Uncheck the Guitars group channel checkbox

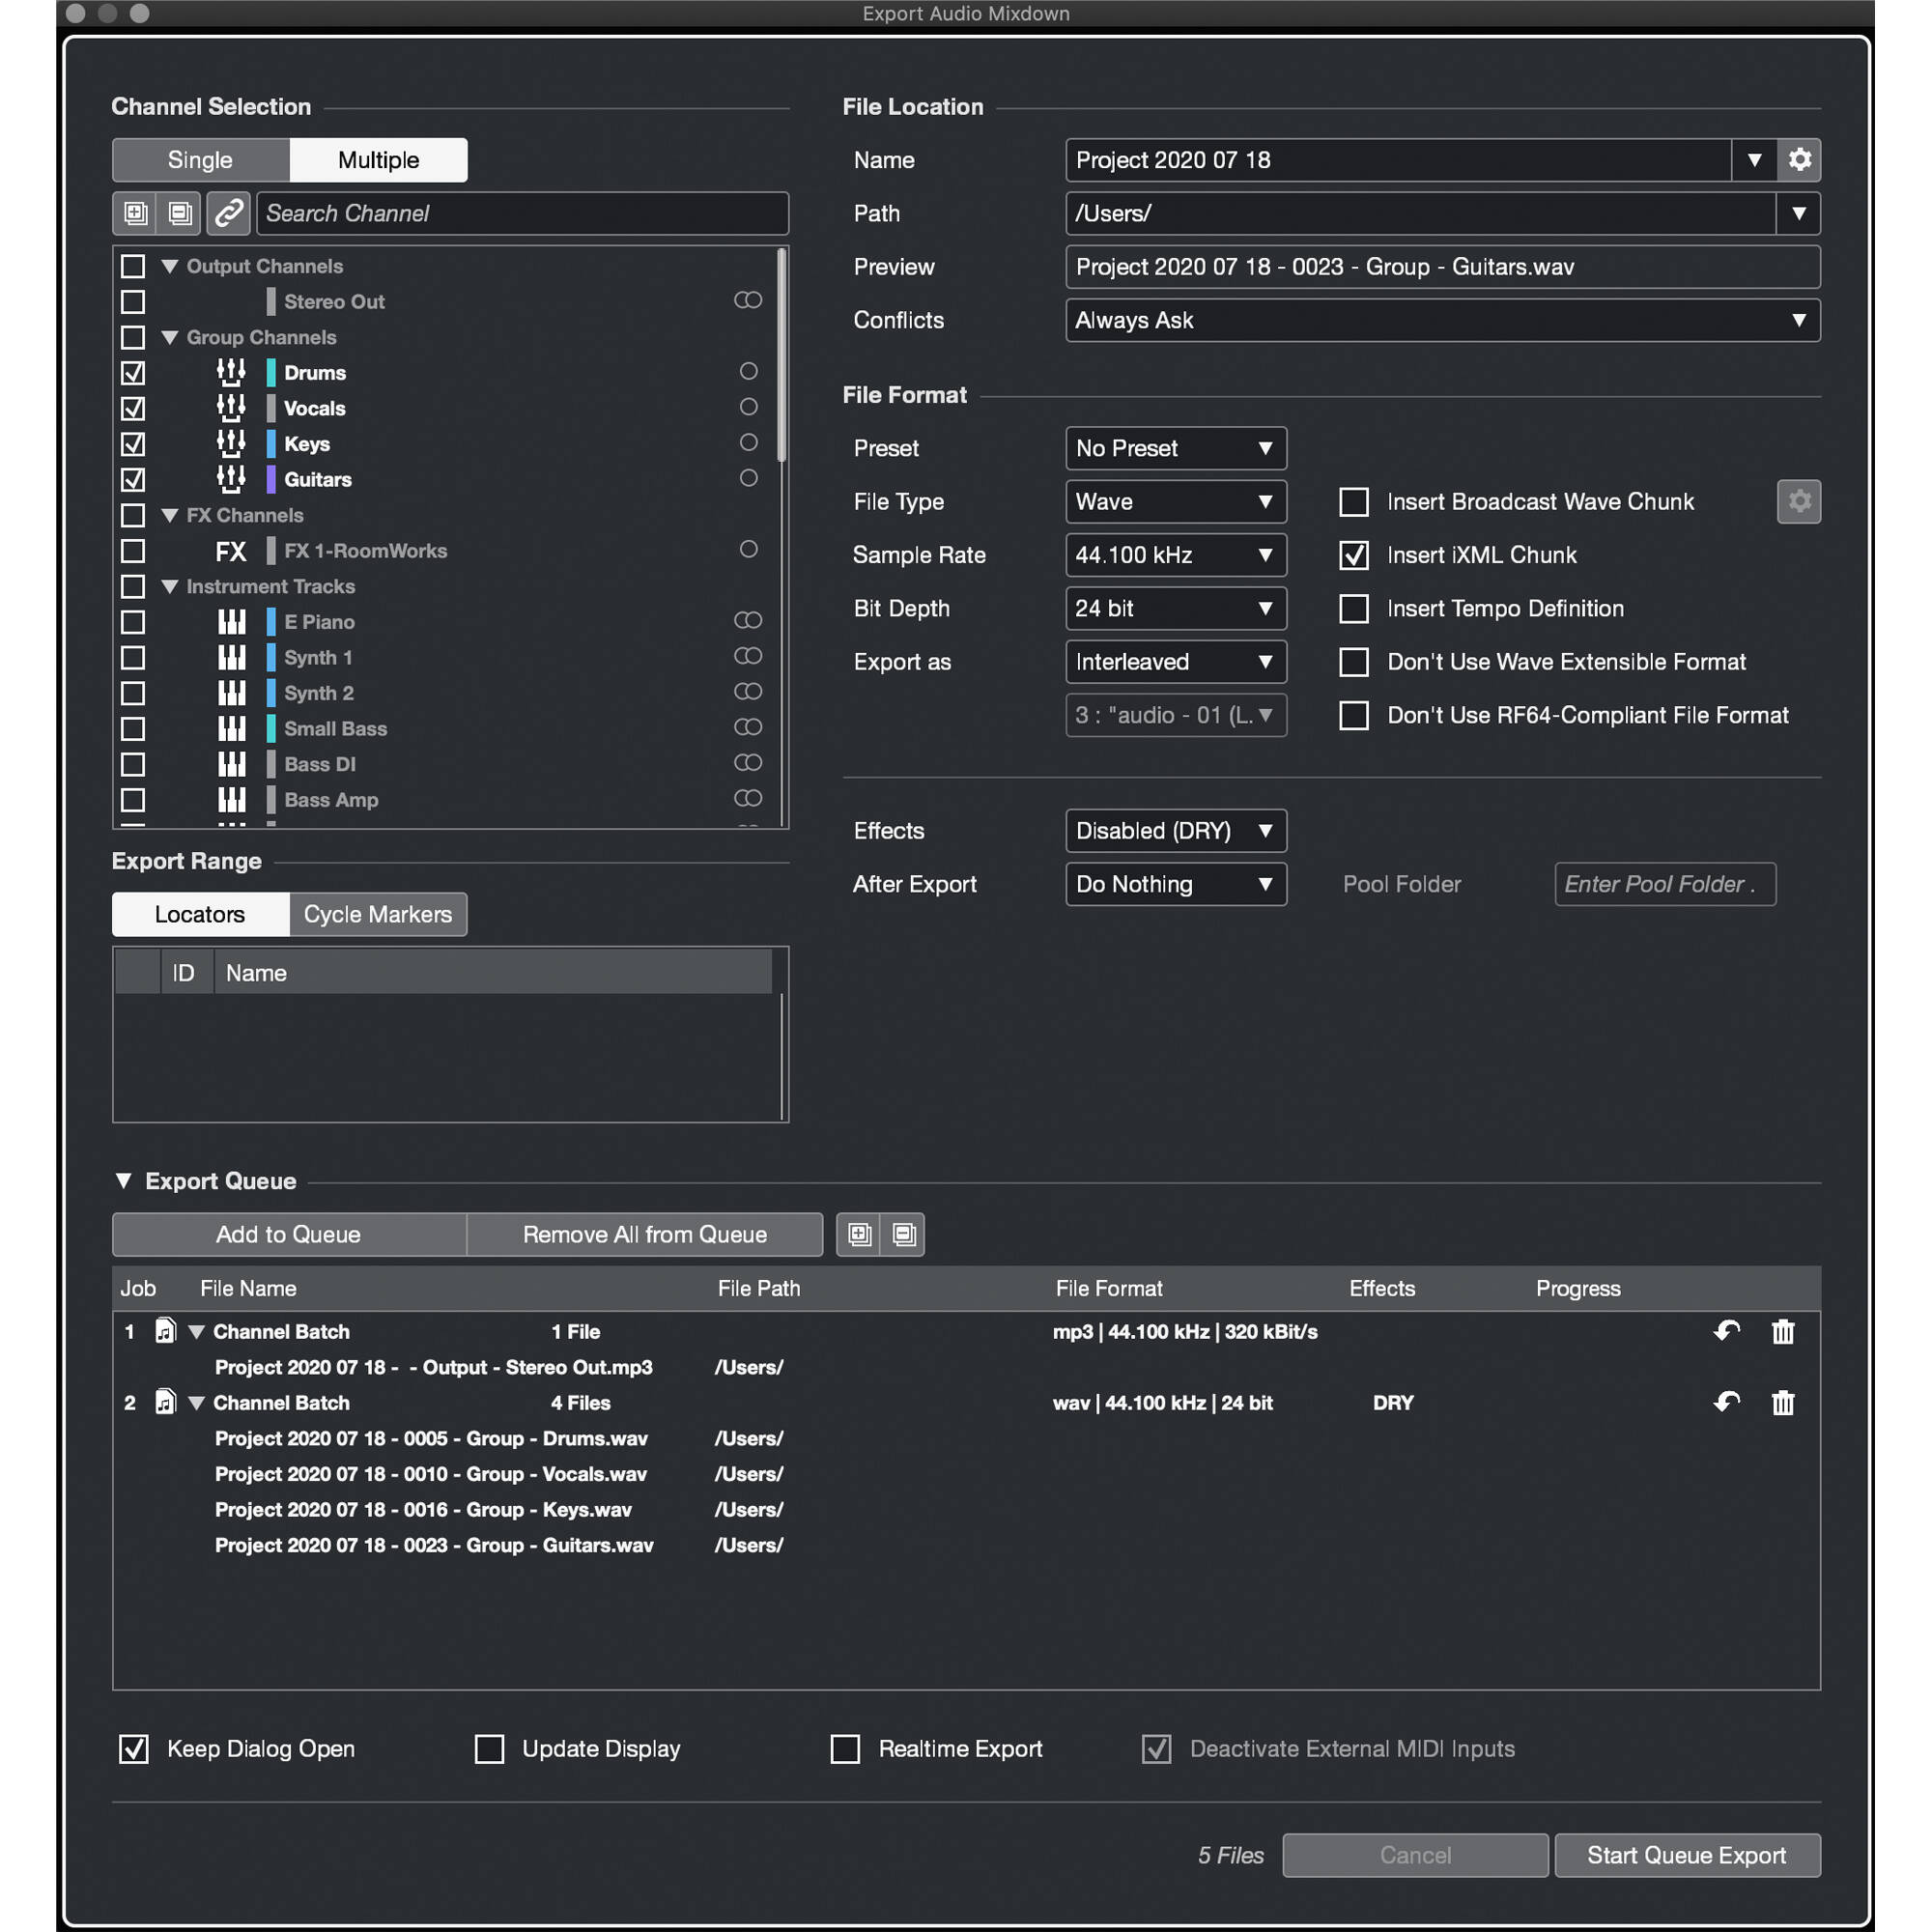point(133,480)
